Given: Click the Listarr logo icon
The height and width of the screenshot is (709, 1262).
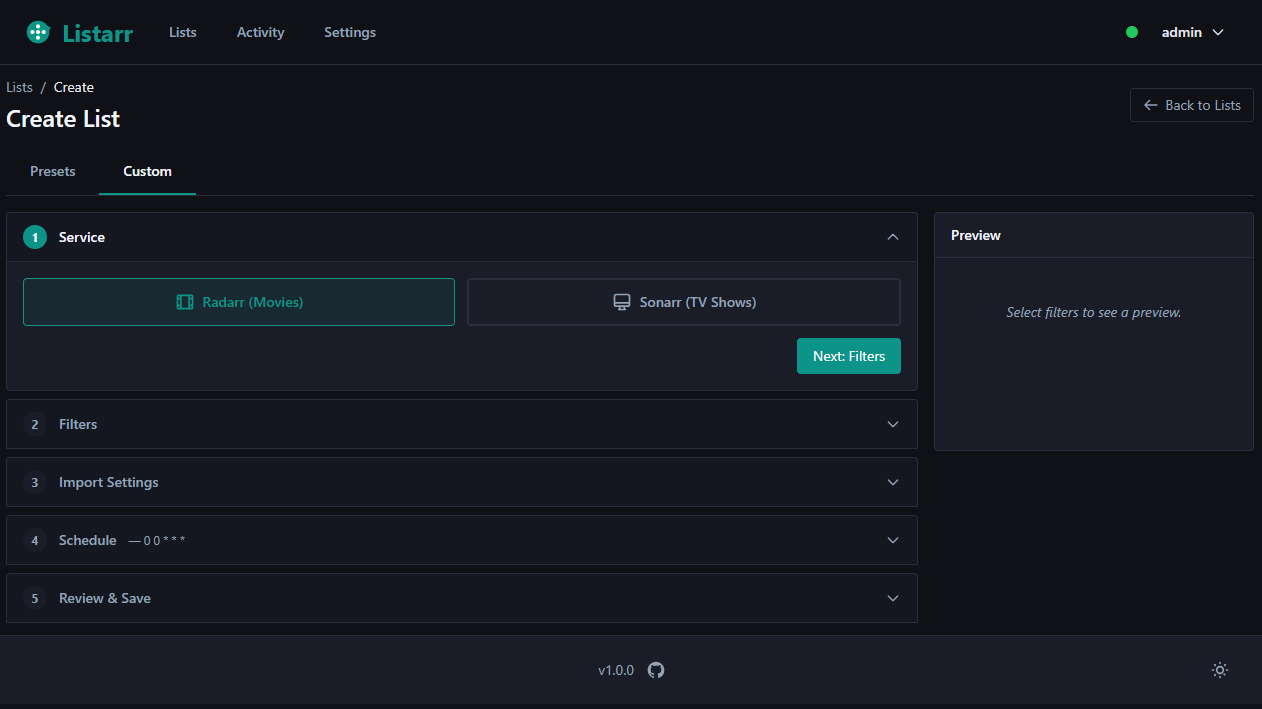Looking at the screenshot, I should 38,32.
